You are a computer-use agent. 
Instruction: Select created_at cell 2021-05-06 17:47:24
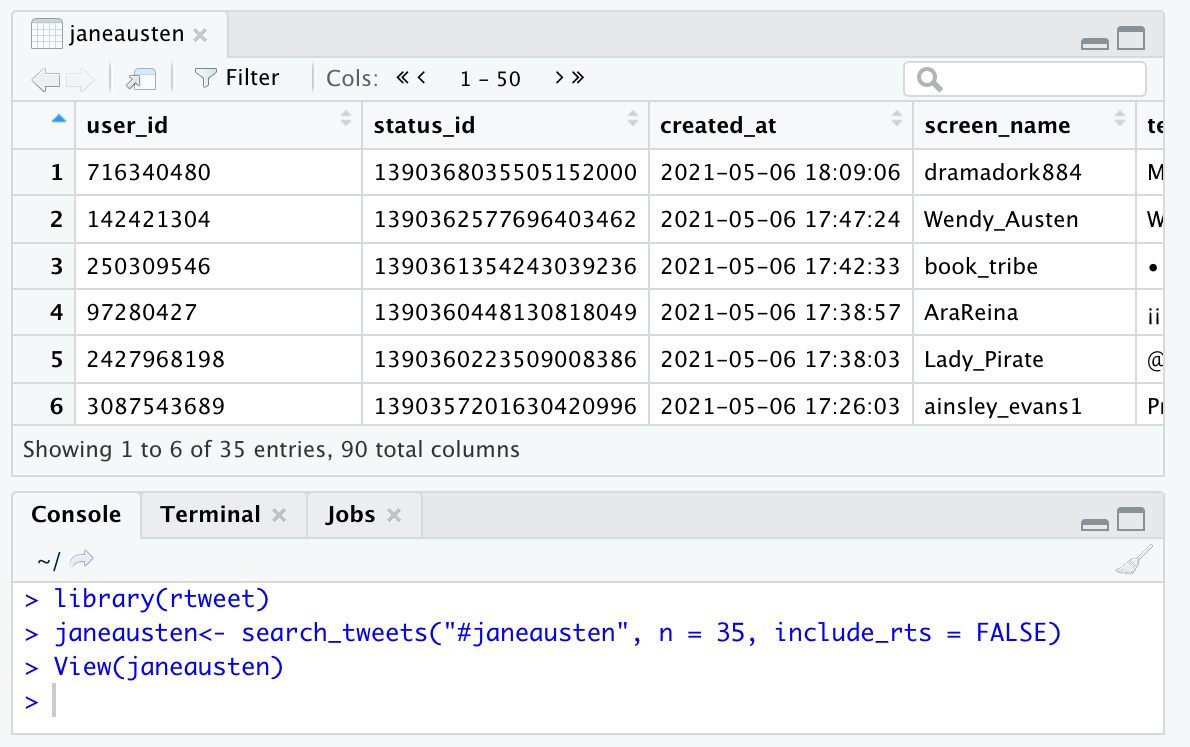[x=781, y=219]
